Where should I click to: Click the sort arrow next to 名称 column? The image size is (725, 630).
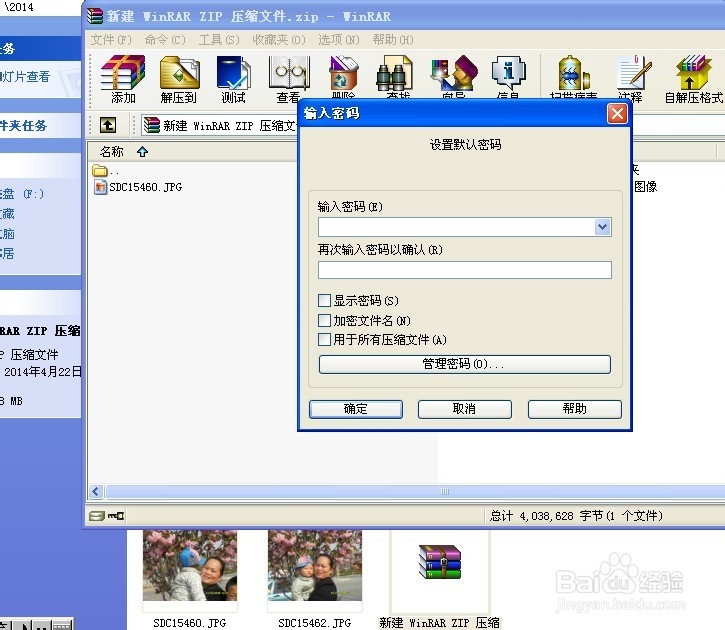tap(142, 152)
